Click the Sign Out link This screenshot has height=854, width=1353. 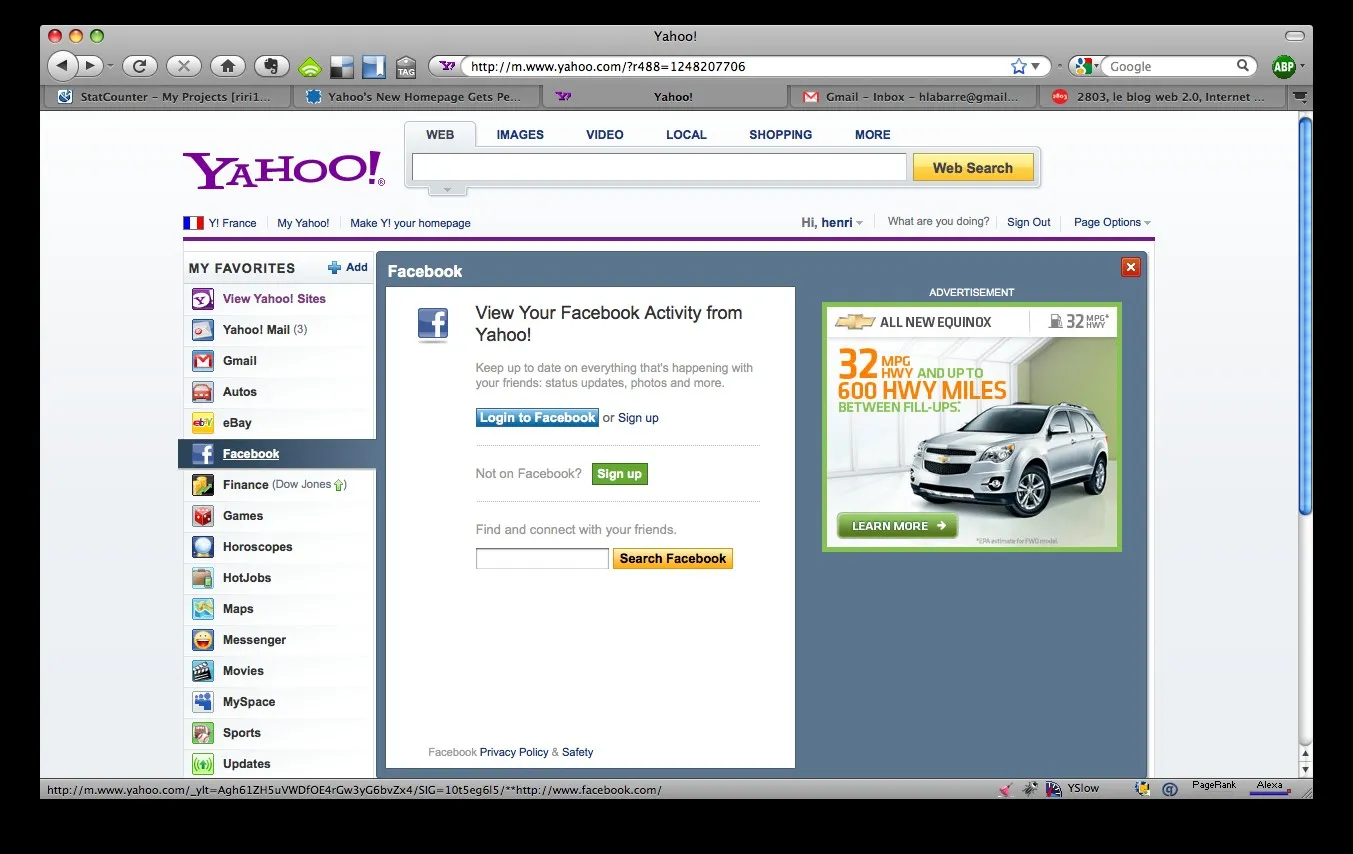1029,222
